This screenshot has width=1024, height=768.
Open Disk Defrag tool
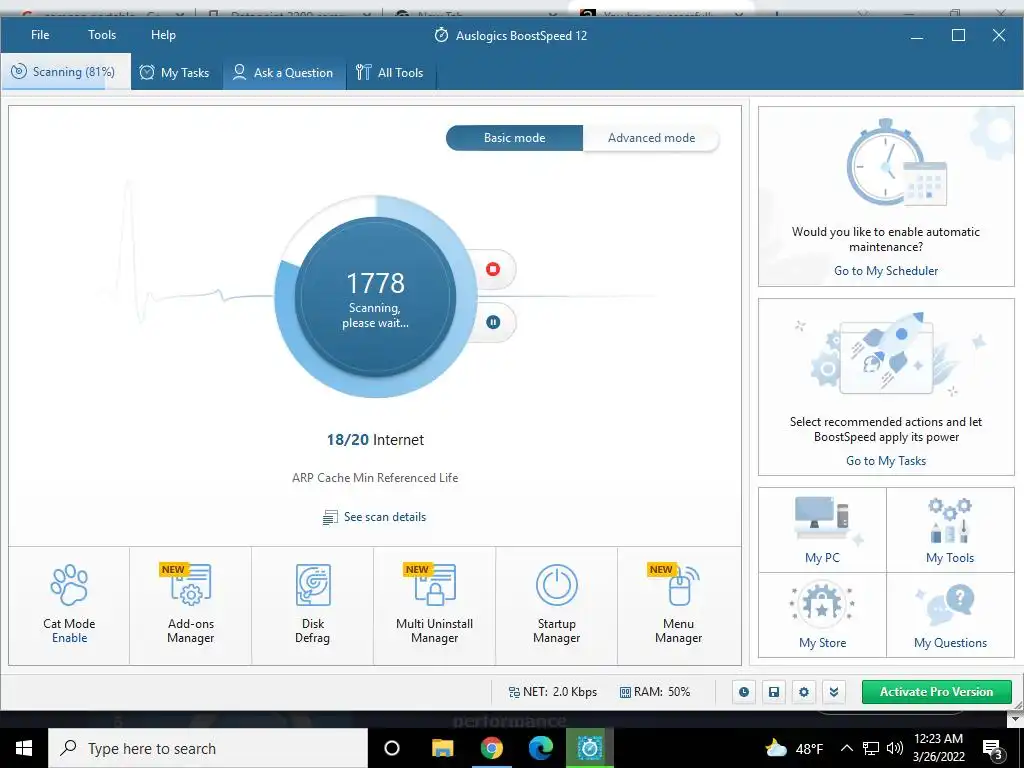point(312,605)
